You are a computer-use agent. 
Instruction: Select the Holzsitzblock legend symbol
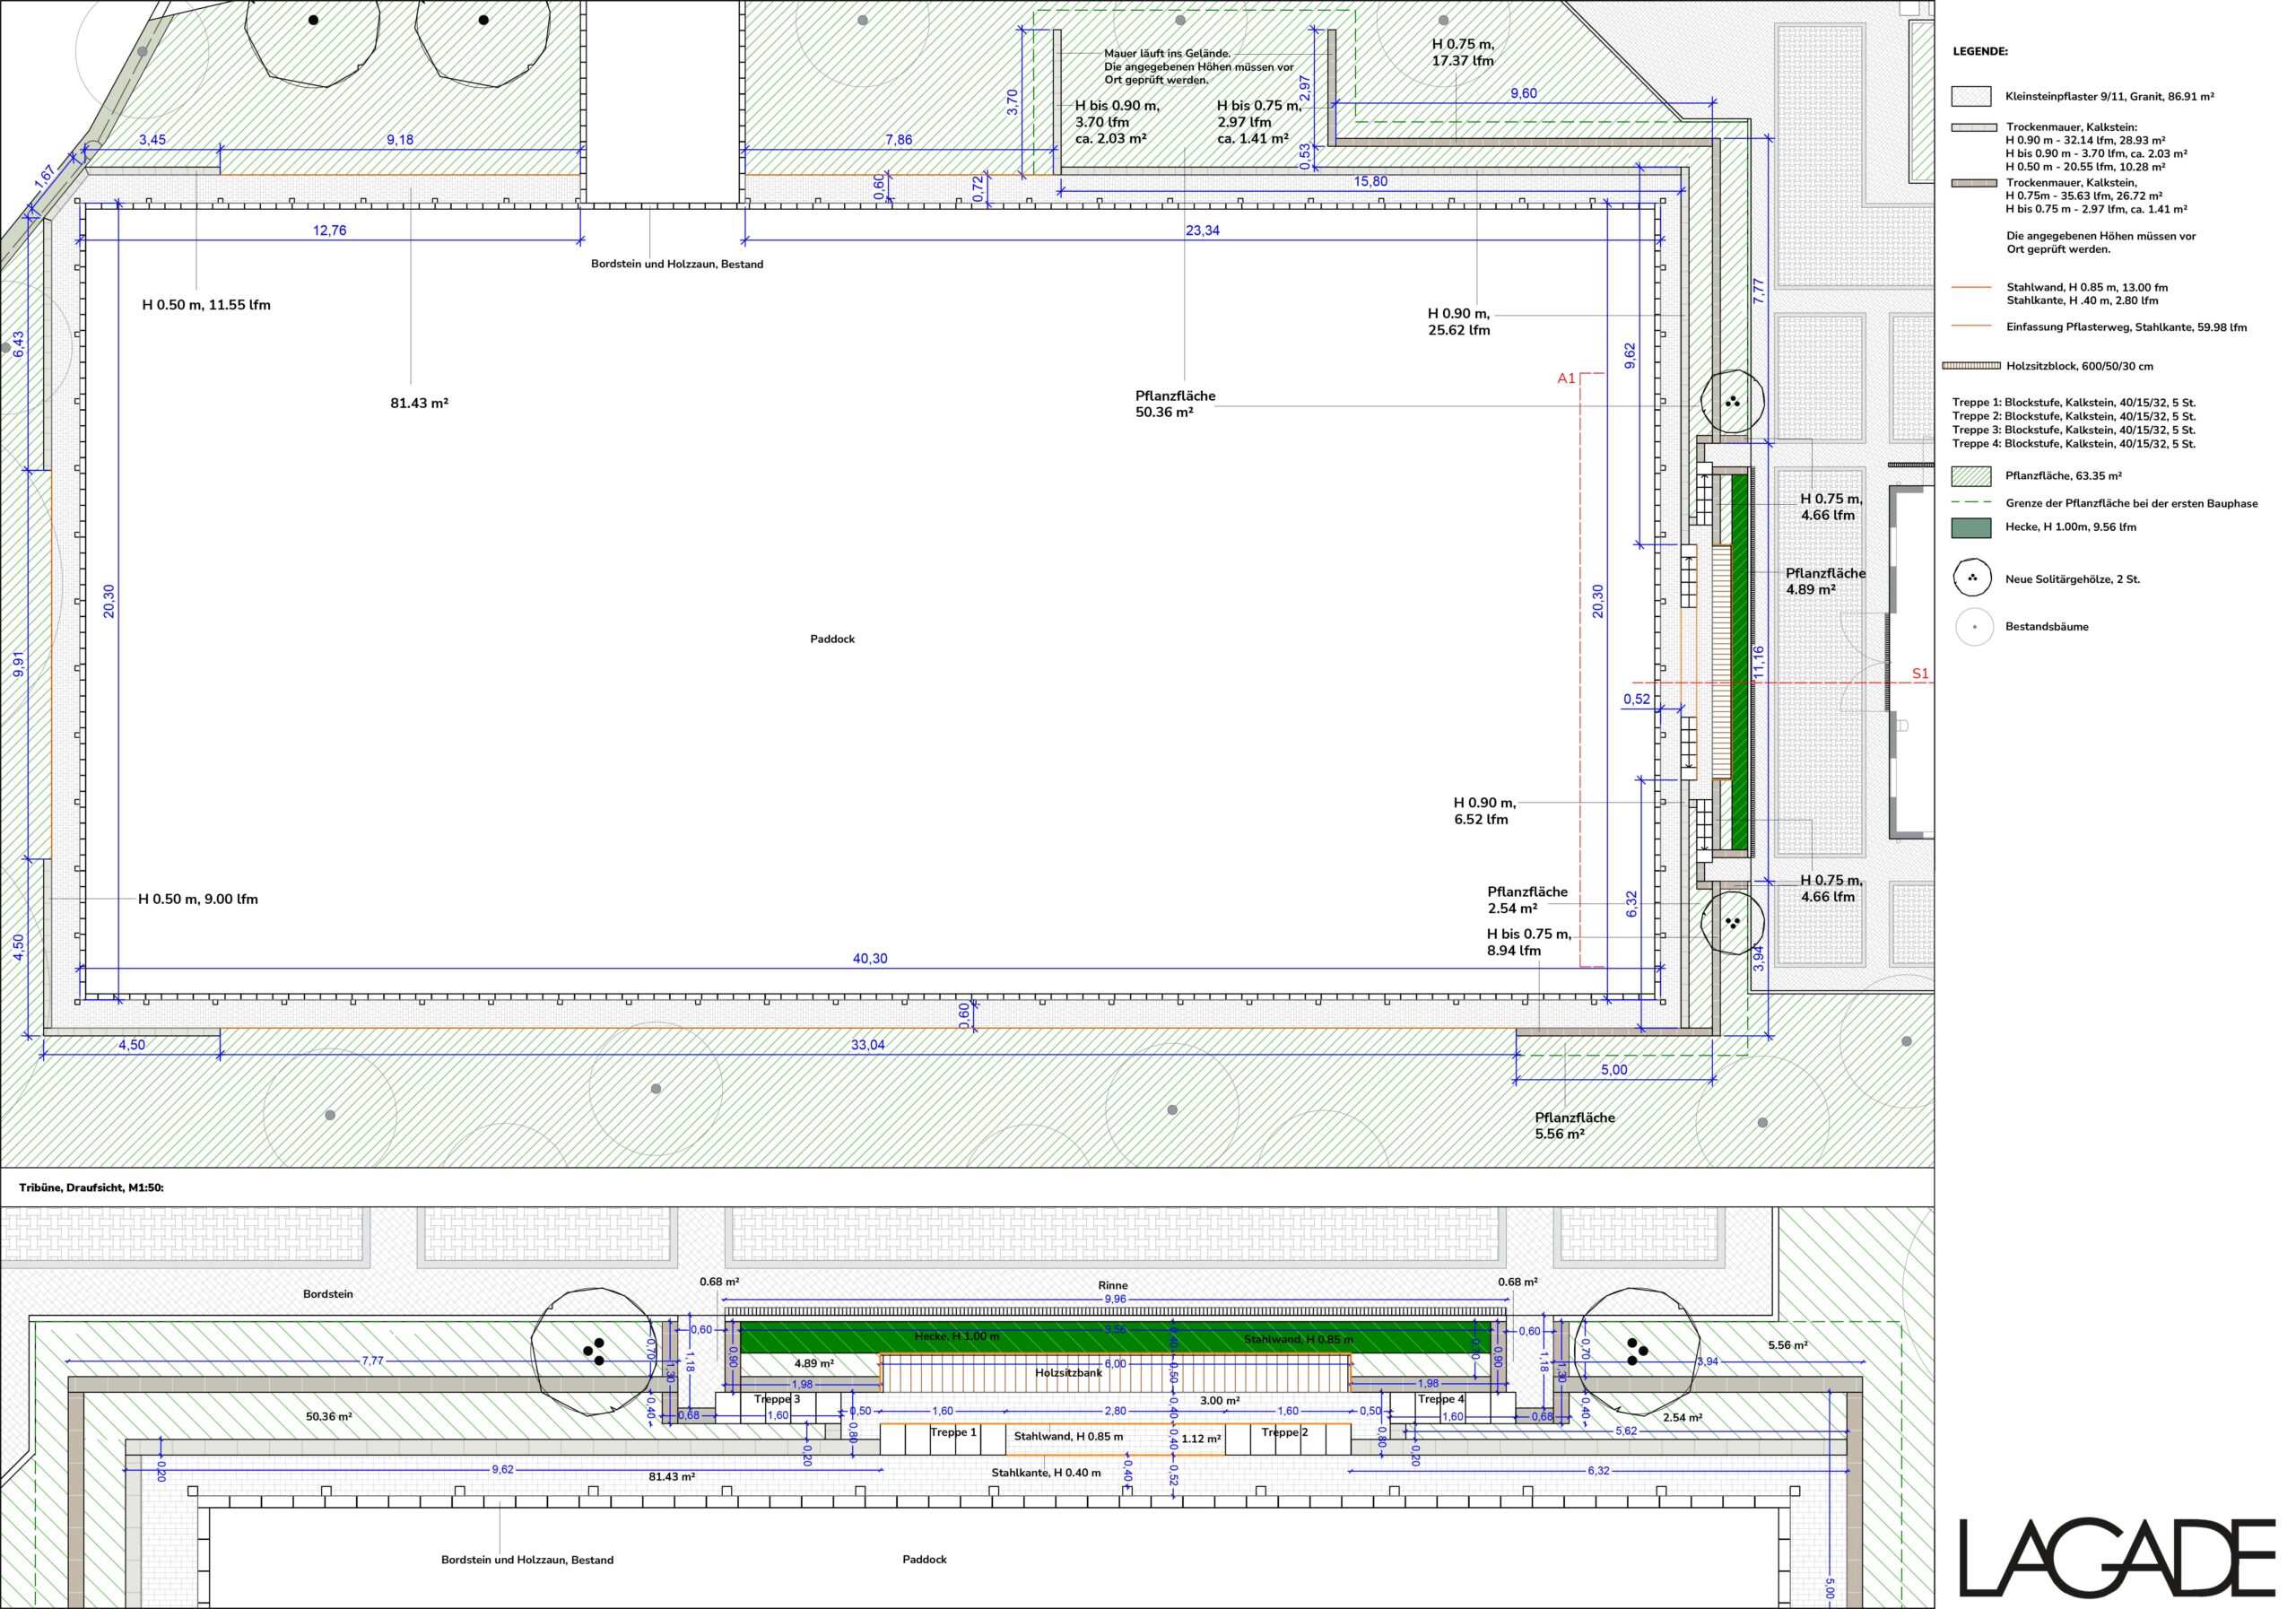pyautogui.click(x=1971, y=366)
